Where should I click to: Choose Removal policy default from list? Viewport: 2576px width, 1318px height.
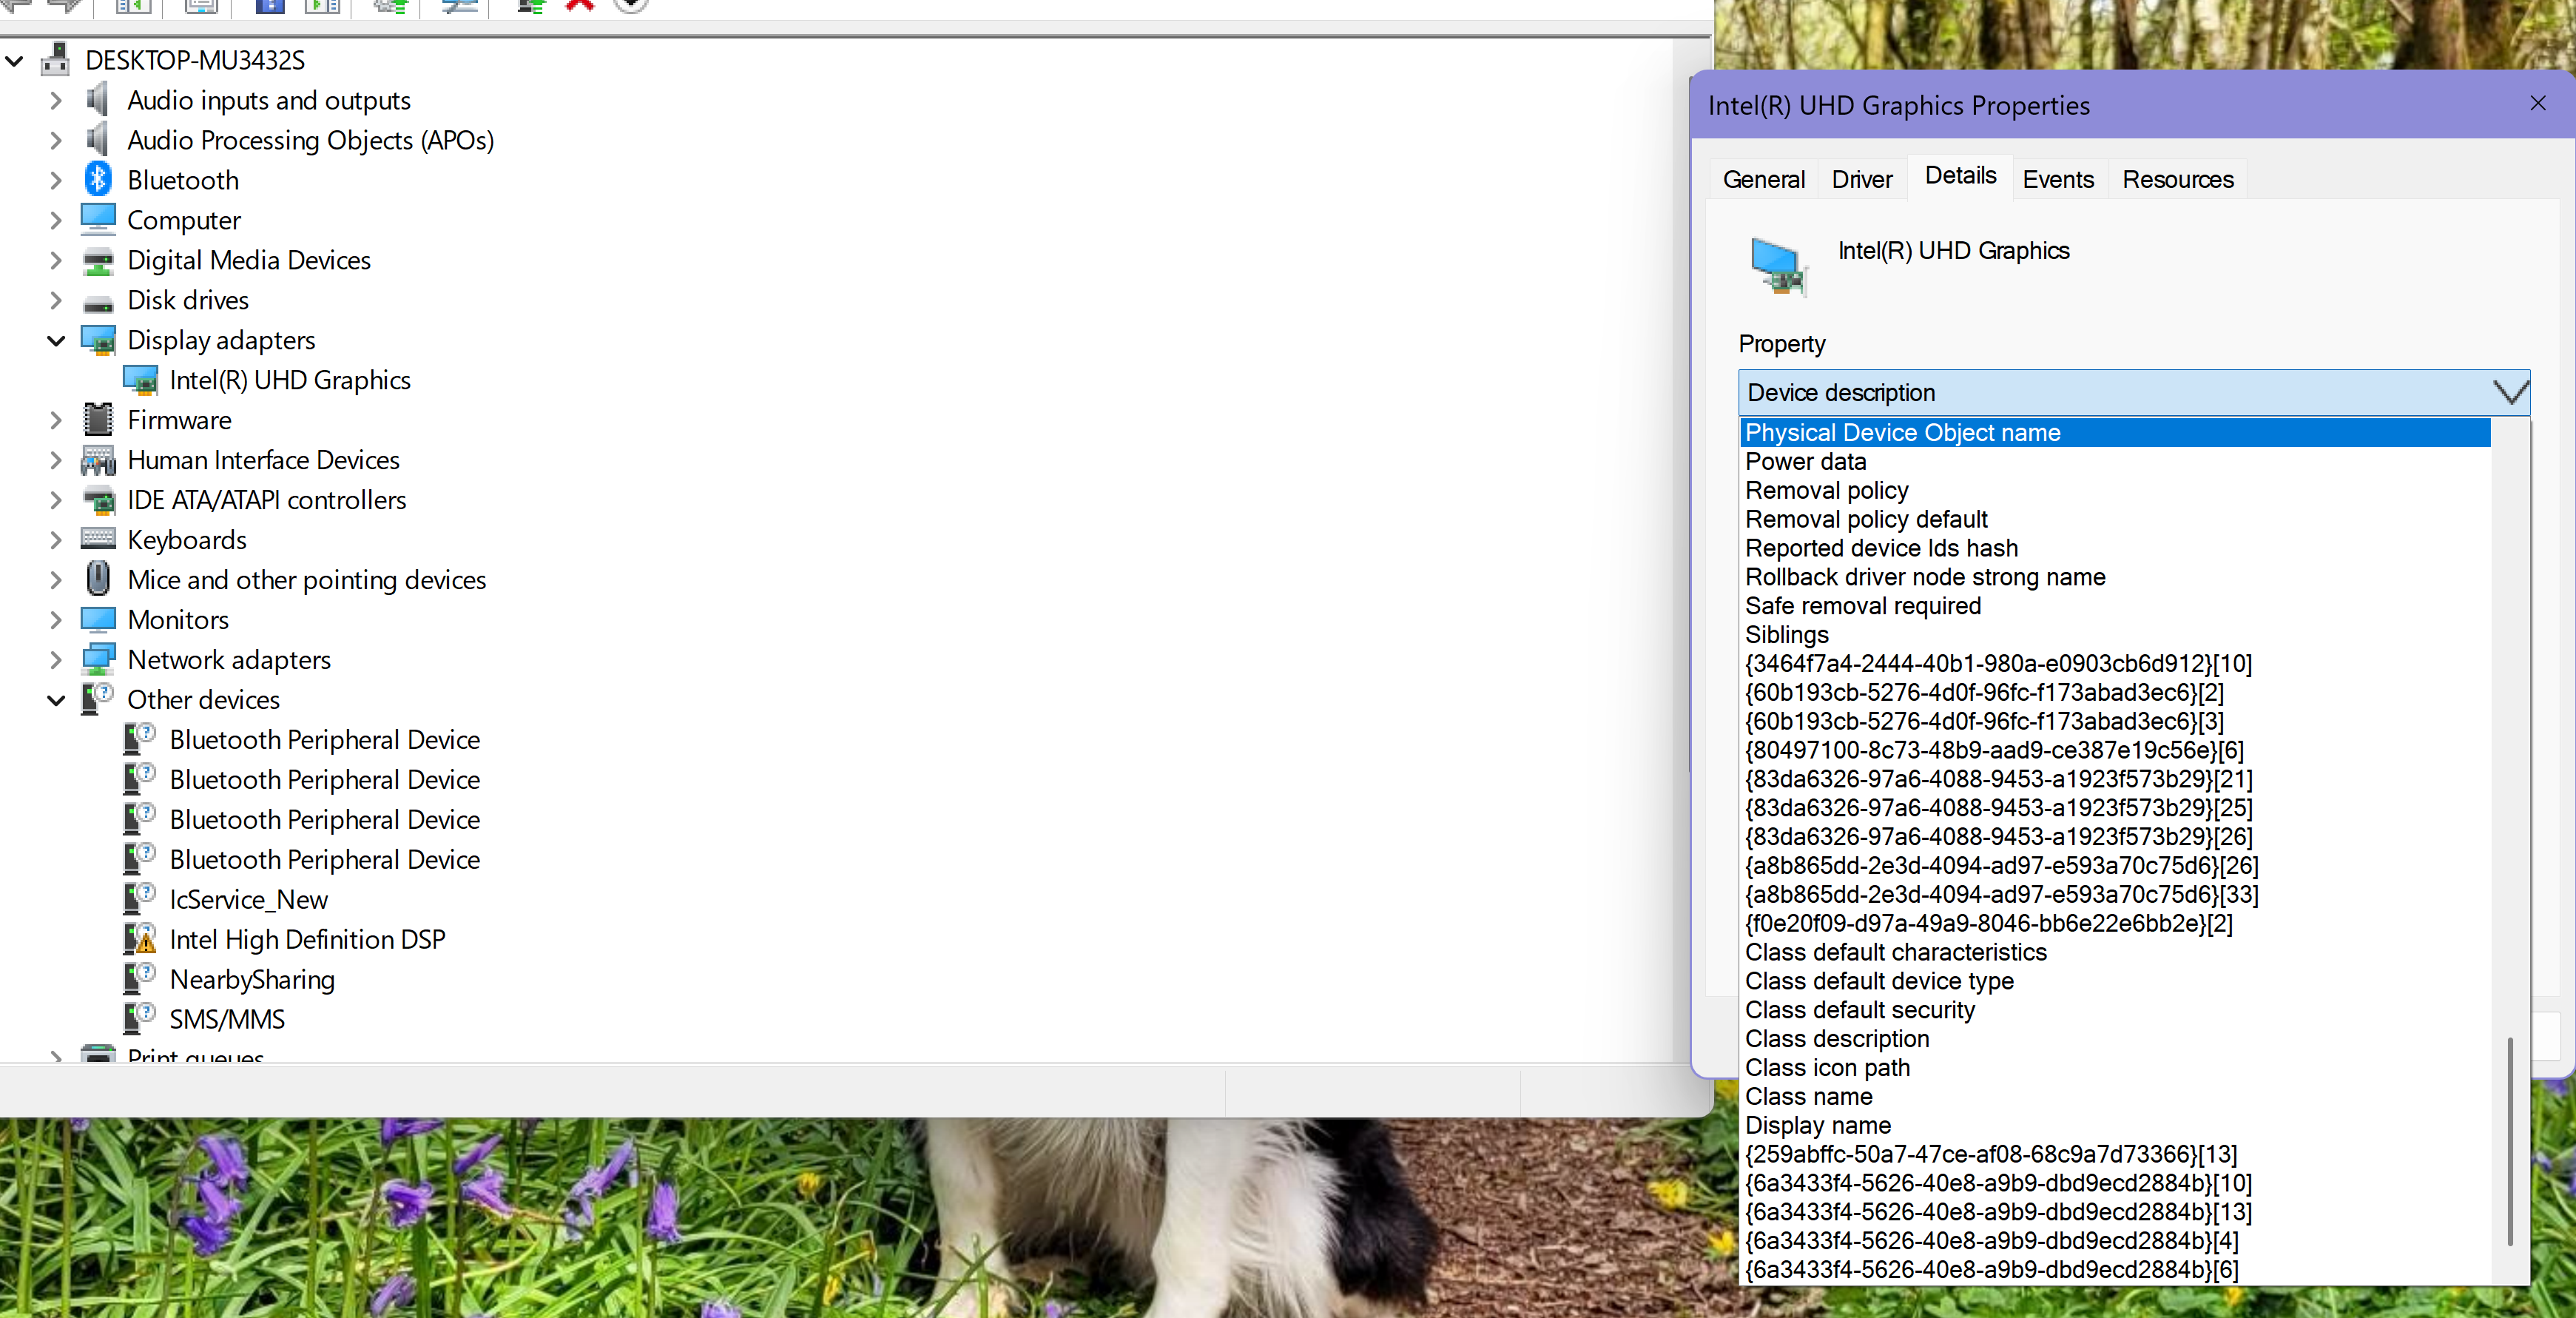point(2115,519)
